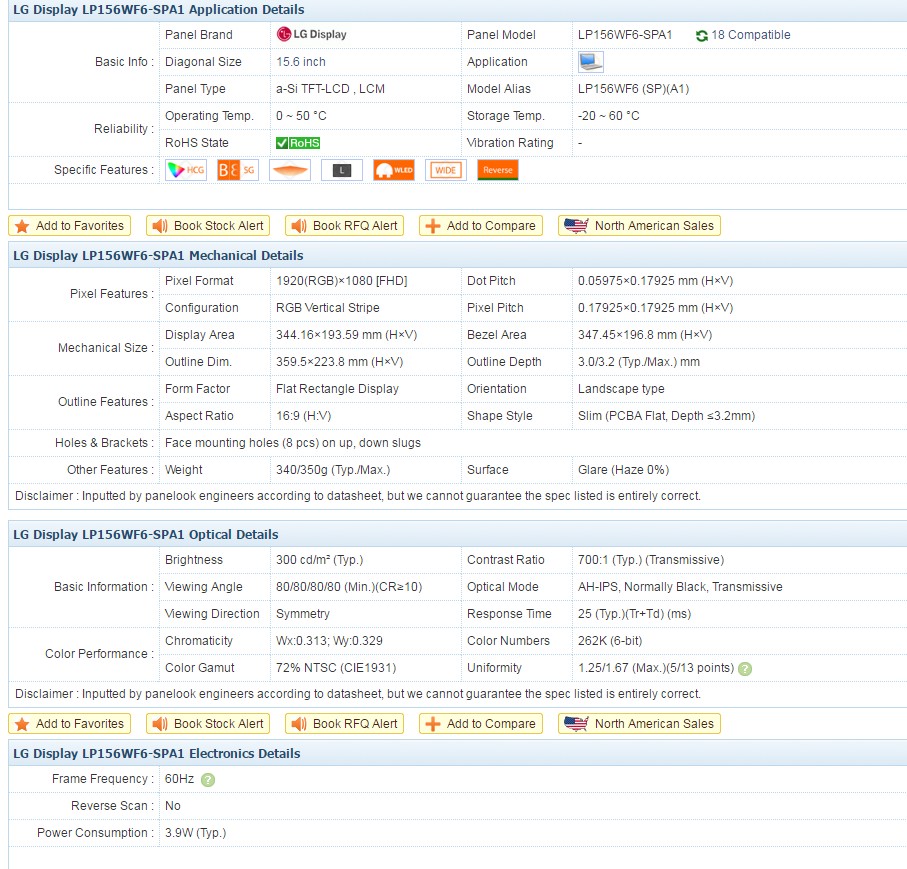
Task: Add to Compare under Application Details
Action: tap(481, 226)
